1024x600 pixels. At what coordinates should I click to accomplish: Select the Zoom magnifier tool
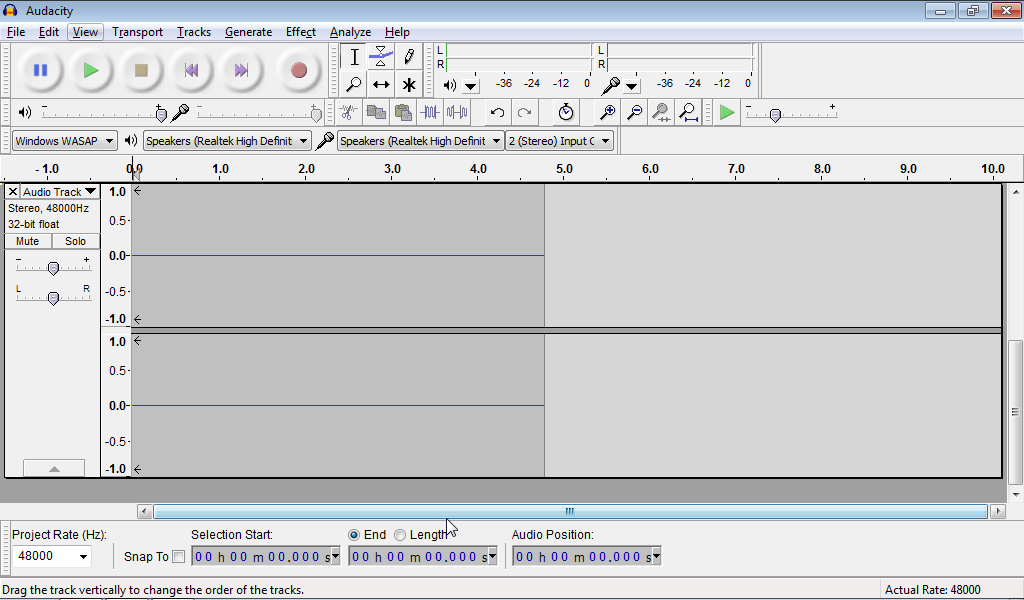point(354,84)
